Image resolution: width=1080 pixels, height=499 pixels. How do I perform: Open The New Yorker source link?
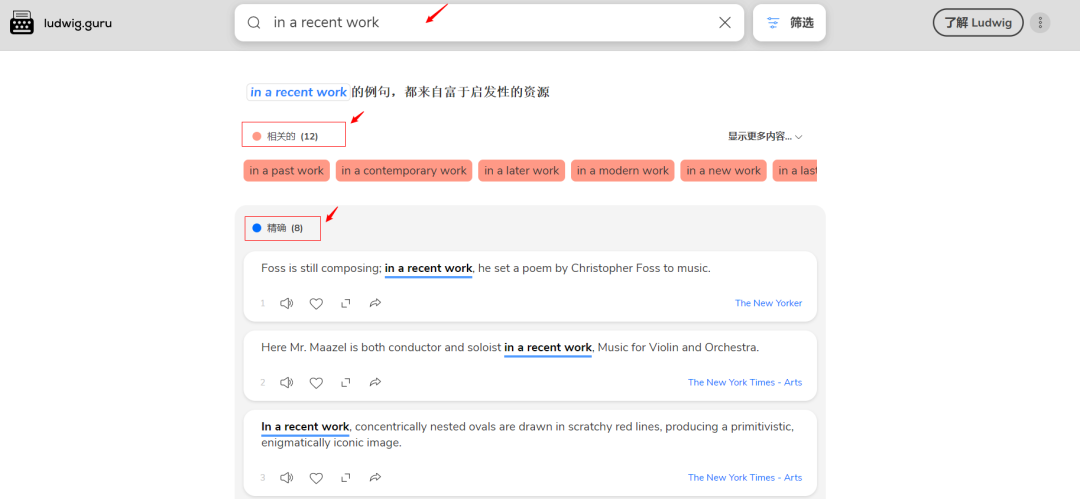(769, 303)
